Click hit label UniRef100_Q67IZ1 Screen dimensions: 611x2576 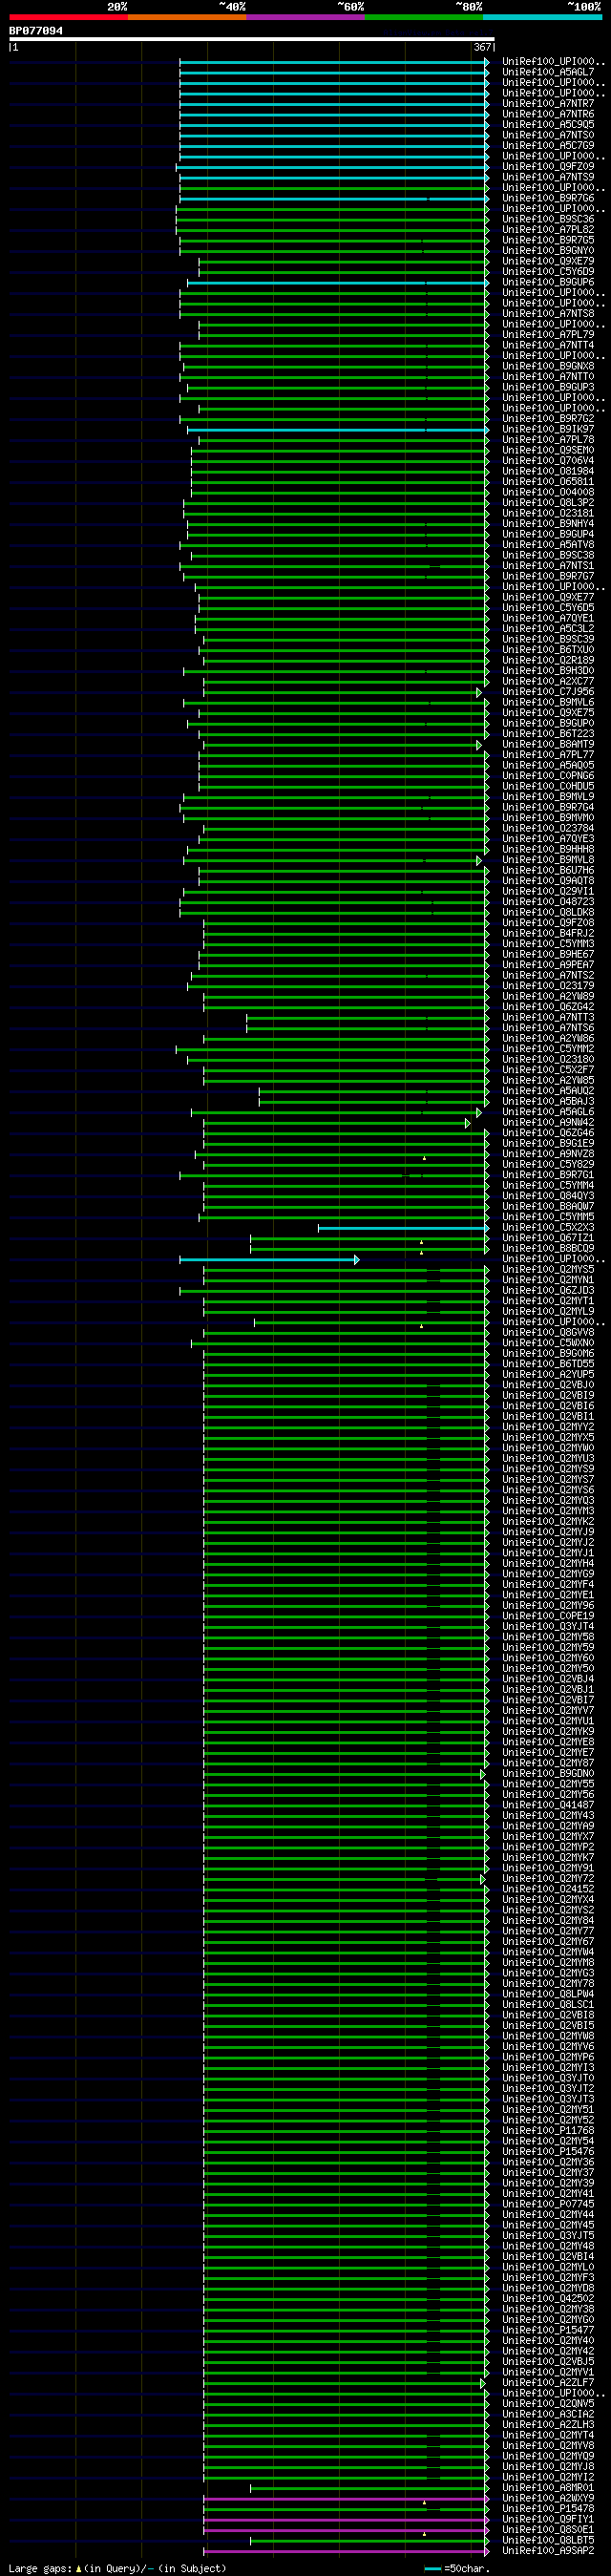click(548, 1238)
